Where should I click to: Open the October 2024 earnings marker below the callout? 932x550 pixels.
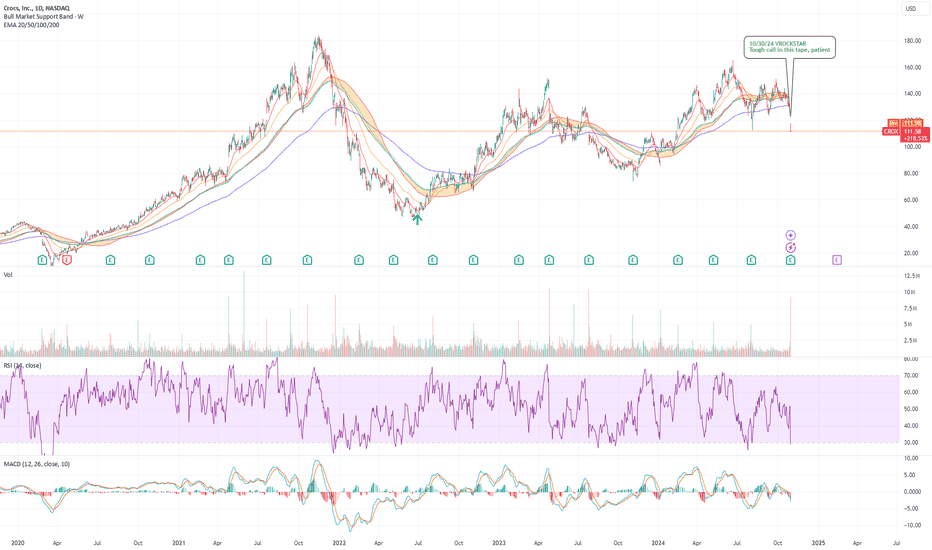click(x=791, y=260)
